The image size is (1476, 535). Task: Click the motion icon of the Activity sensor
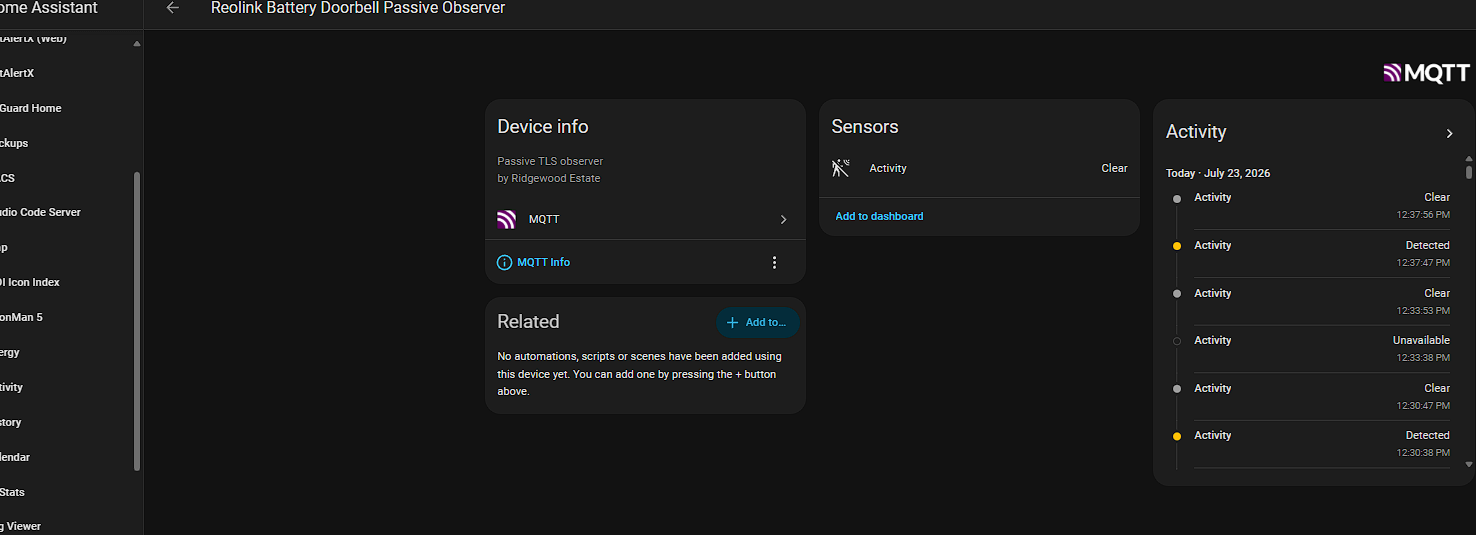(841, 168)
